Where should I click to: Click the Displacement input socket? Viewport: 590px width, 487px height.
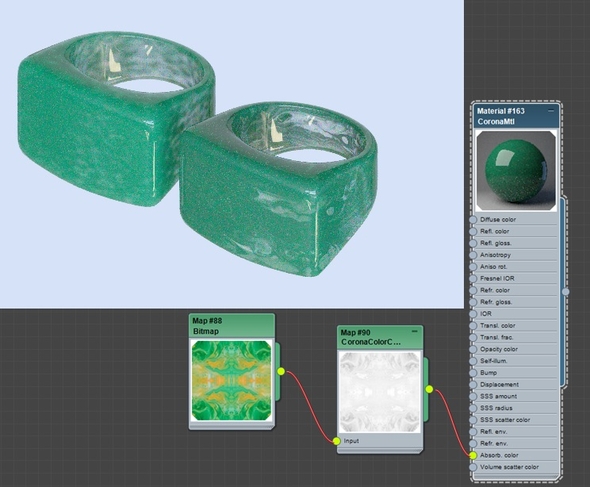click(473, 385)
